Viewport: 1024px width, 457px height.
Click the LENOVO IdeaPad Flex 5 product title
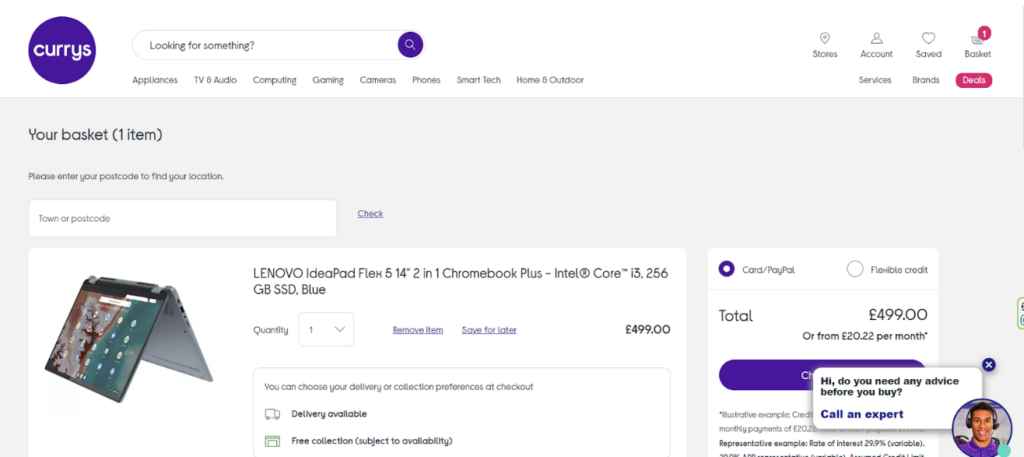point(460,281)
